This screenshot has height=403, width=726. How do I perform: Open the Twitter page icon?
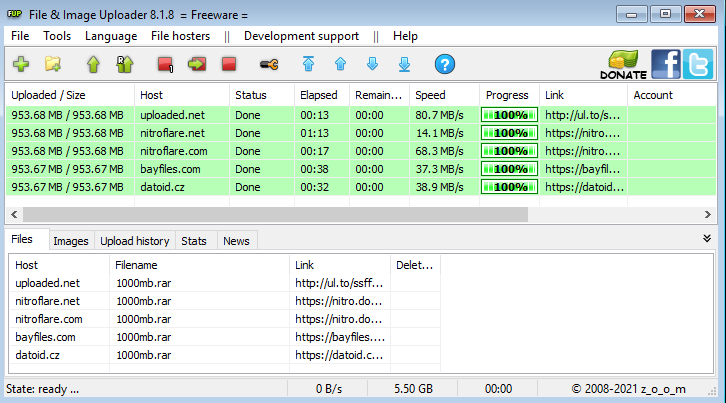pyautogui.click(x=697, y=64)
